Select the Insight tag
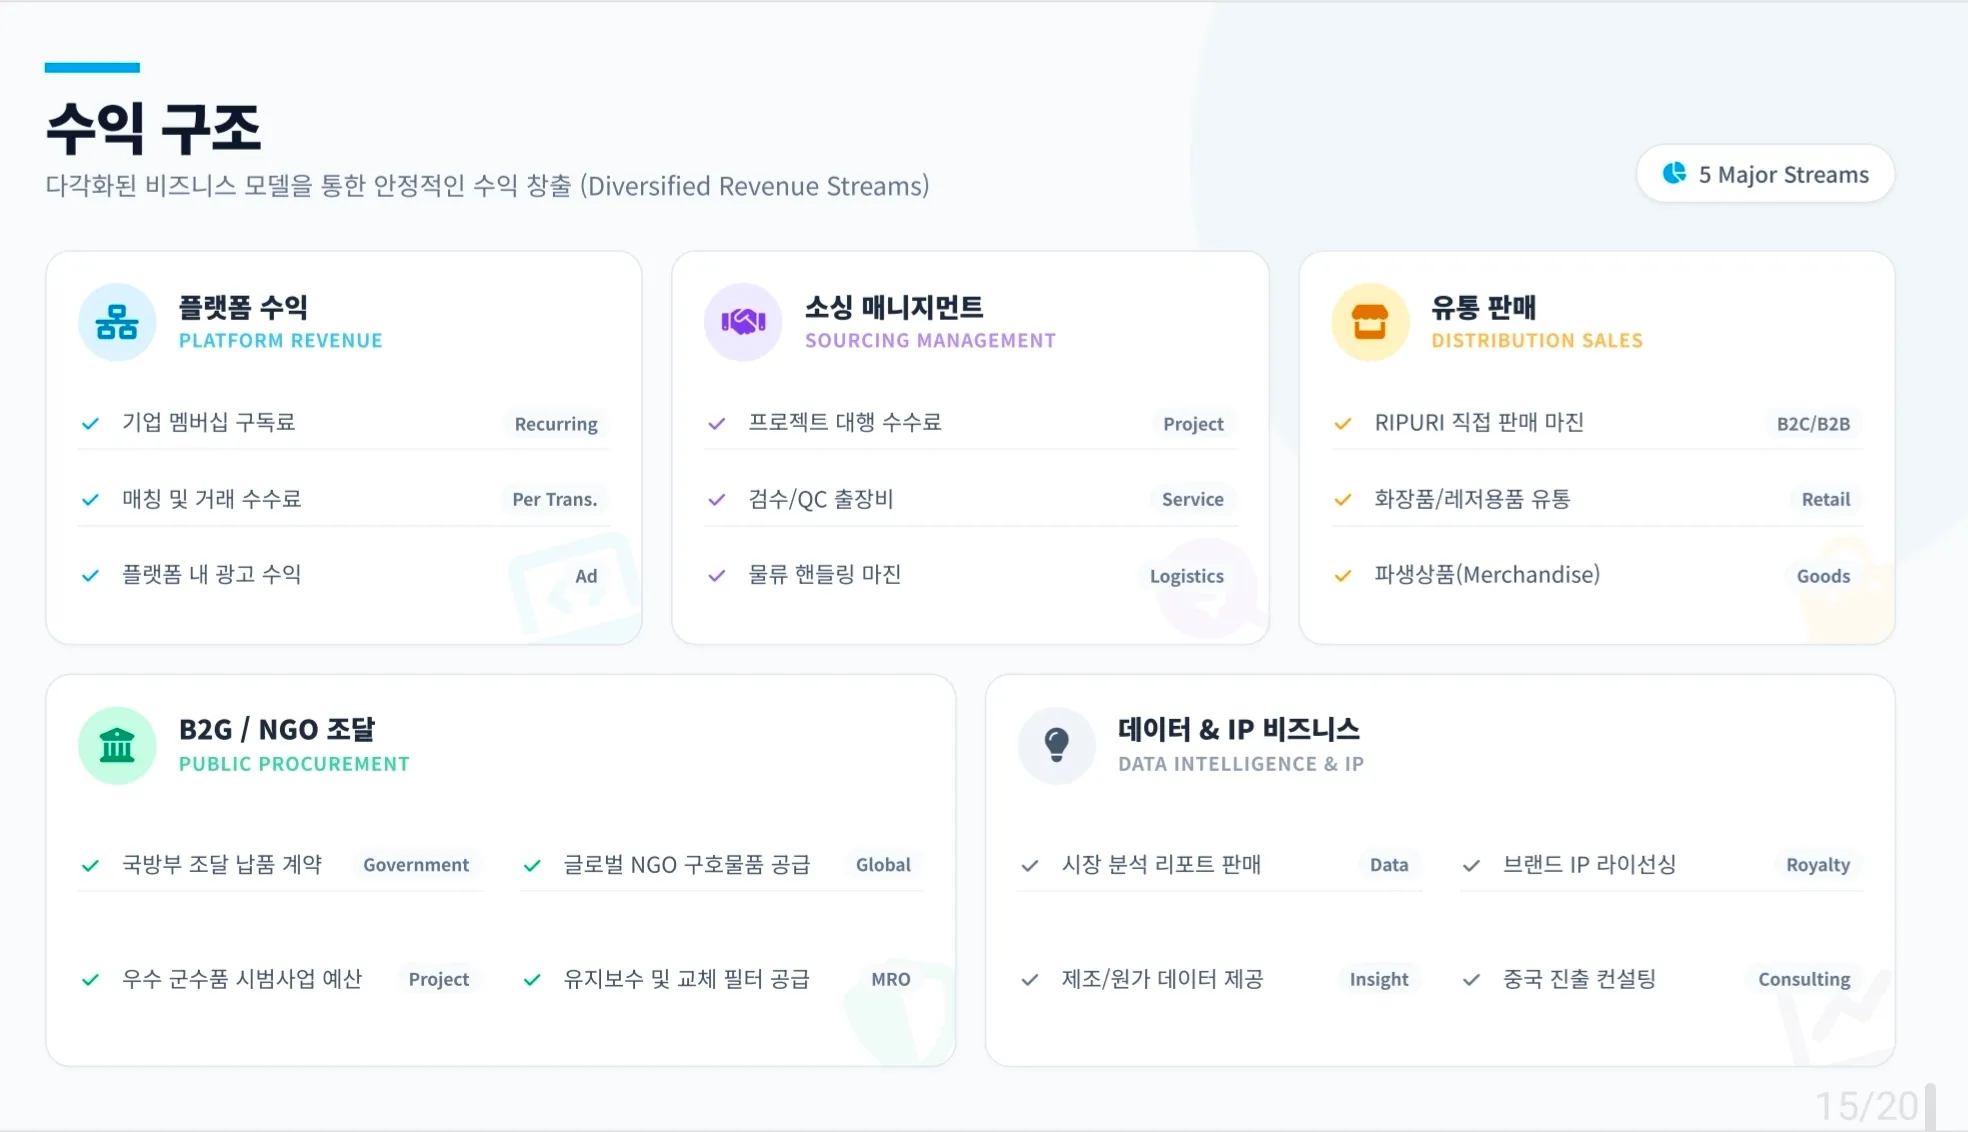This screenshot has height=1132, width=1968. 1379,979
